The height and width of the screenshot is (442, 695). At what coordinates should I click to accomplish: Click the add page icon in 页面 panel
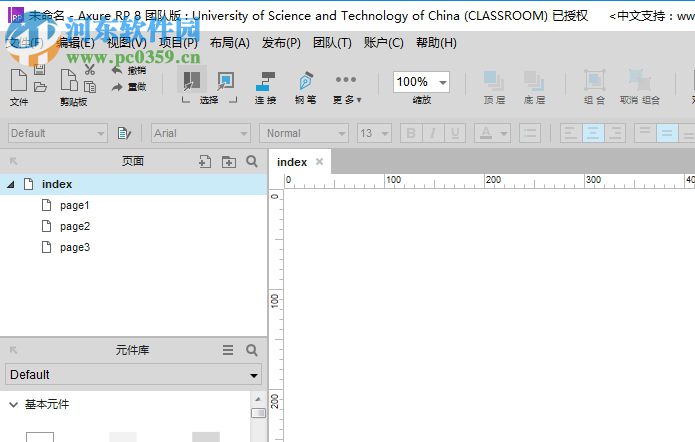click(x=205, y=161)
